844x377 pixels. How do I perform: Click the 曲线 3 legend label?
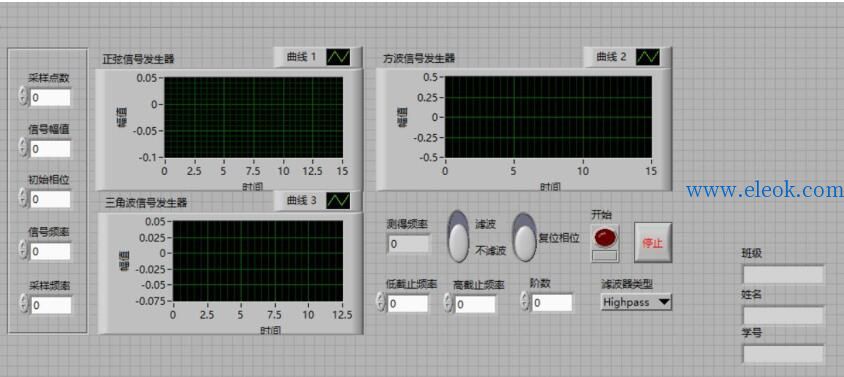point(301,201)
